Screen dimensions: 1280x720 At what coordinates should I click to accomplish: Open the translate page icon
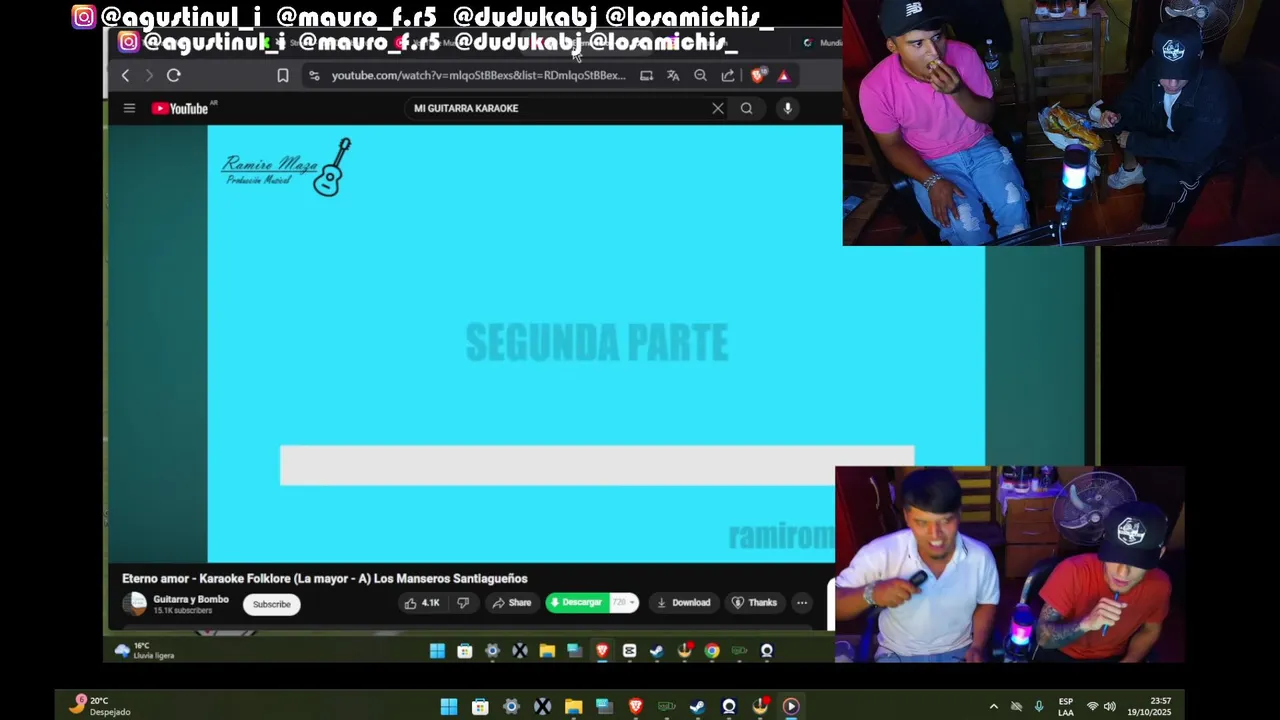pos(673,75)
